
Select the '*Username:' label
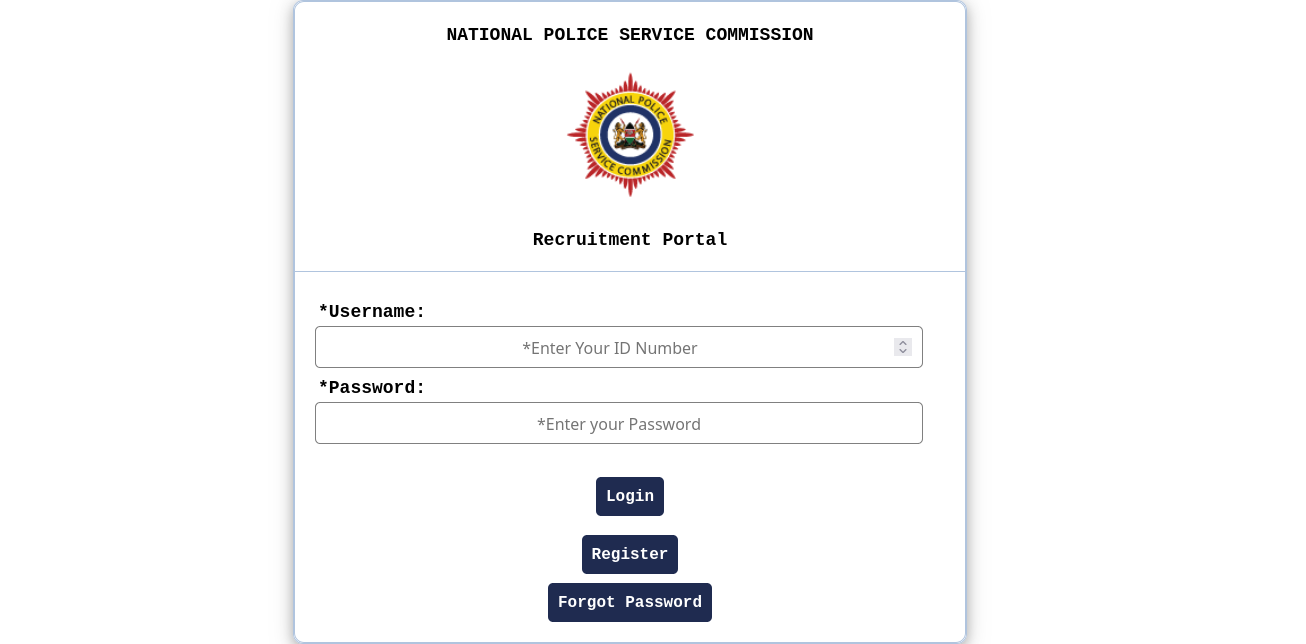pyautogui.click(x=372, y=311)
